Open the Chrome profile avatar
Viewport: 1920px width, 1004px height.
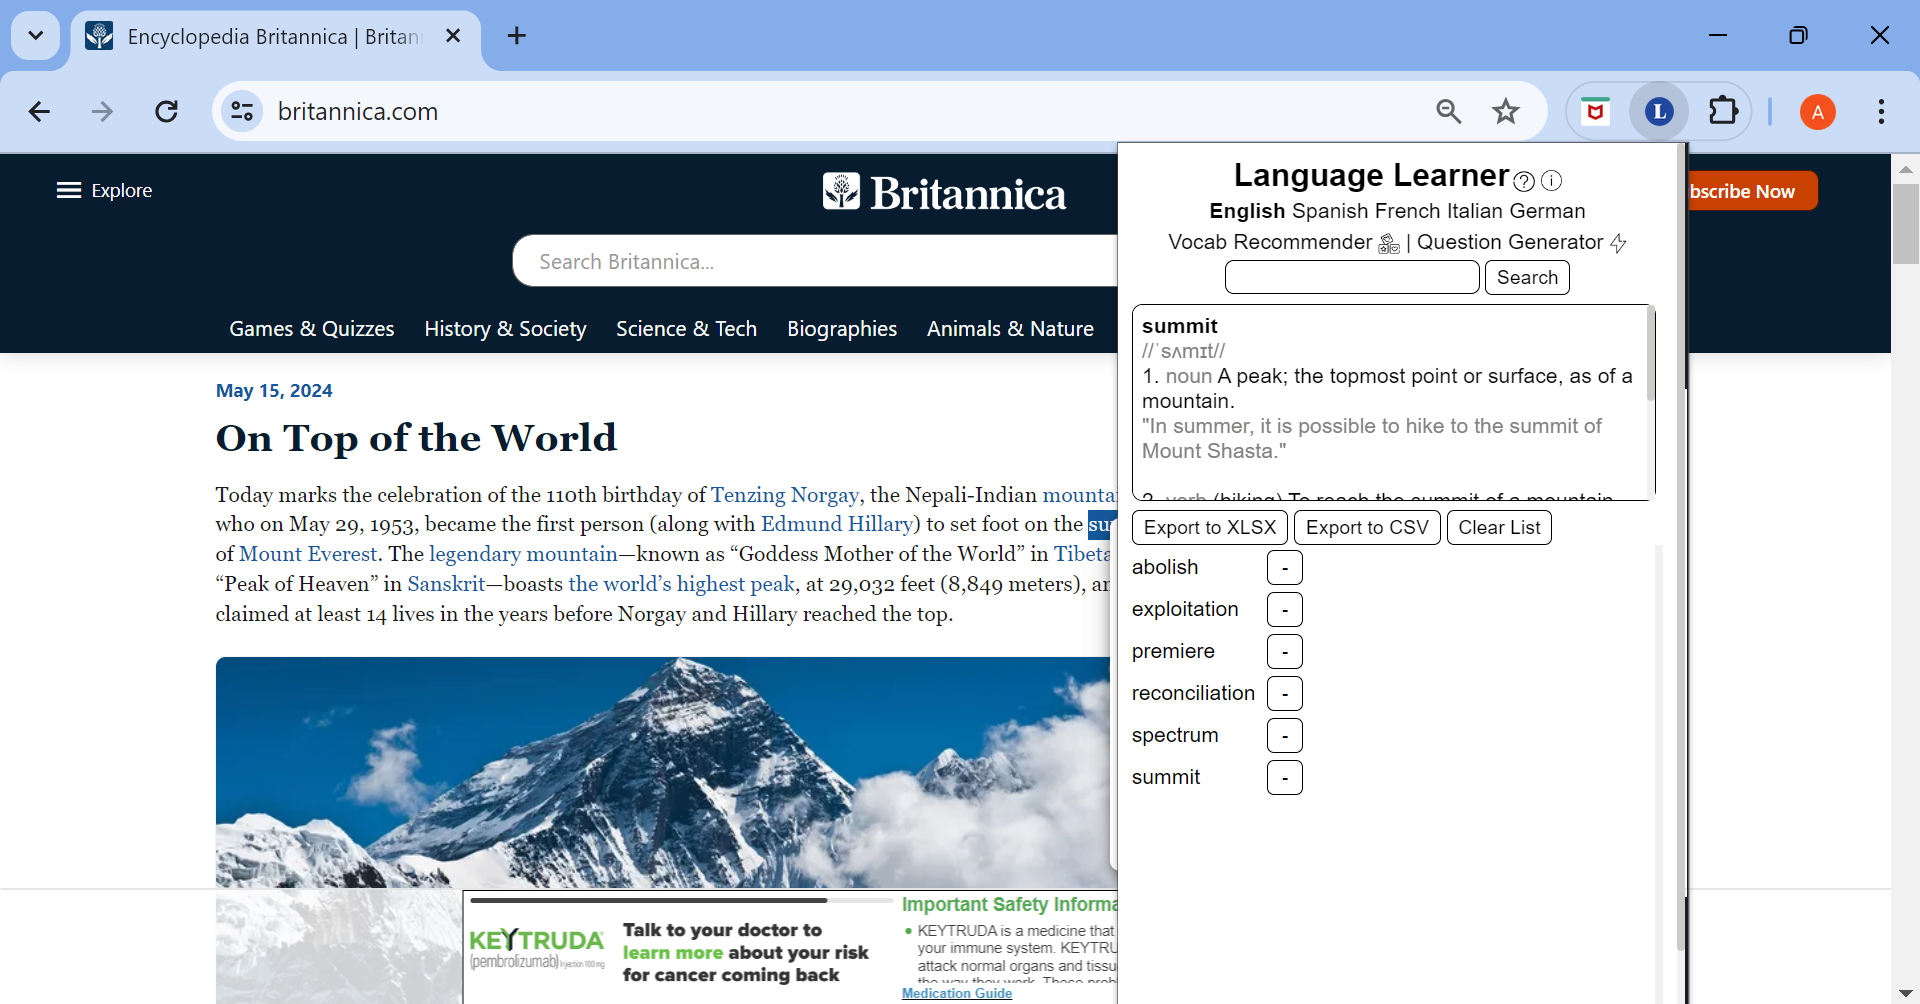coord(1817,112)
